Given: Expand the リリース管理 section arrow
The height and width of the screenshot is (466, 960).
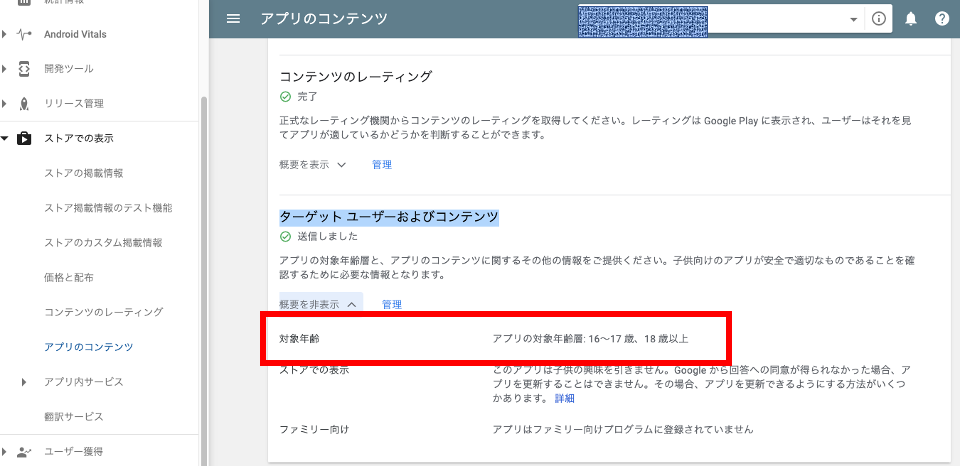Looking at the screenshot, I should (x=4, y=103).
